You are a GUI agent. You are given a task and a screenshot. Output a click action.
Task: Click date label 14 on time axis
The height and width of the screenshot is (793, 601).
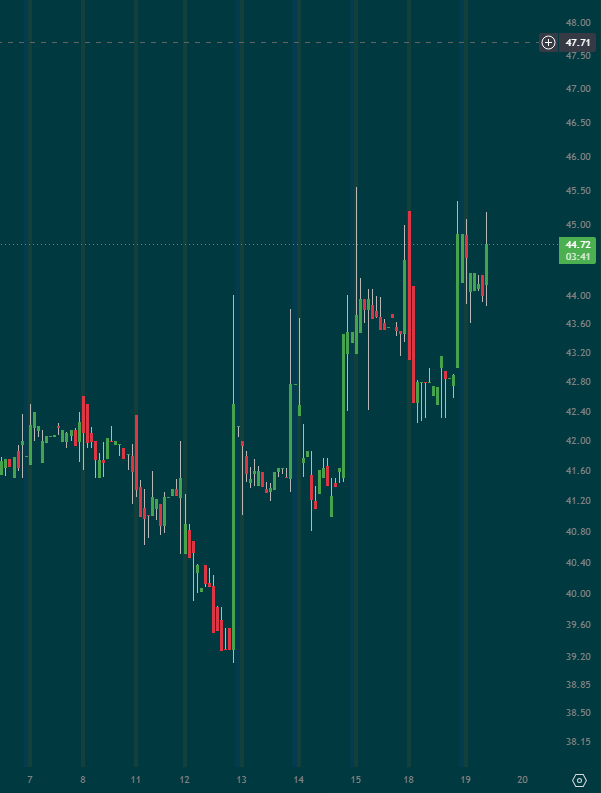298,780
